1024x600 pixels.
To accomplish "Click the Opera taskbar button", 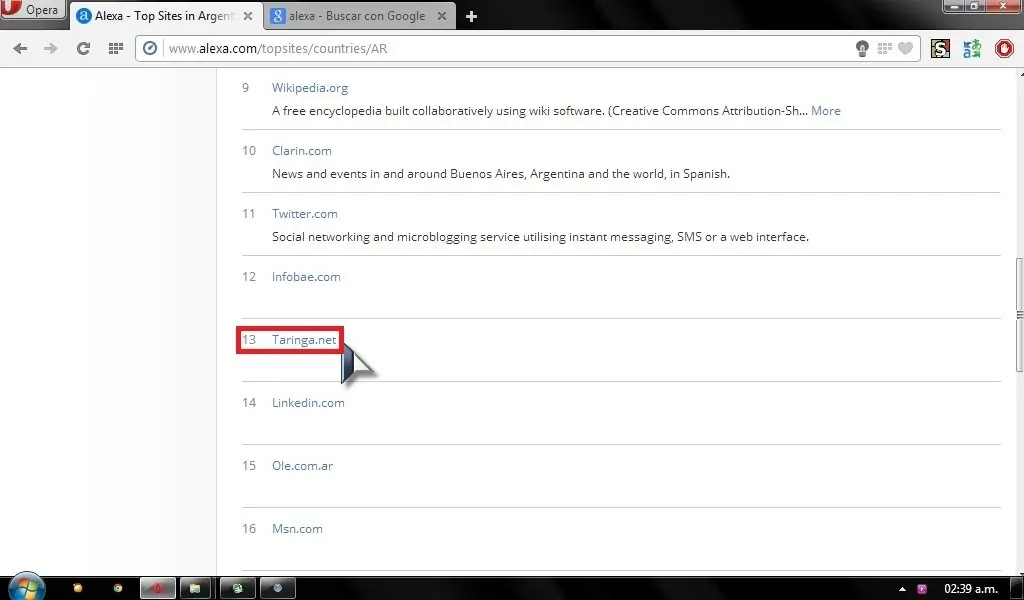I will pyautogui.click(x=157, y=588).
